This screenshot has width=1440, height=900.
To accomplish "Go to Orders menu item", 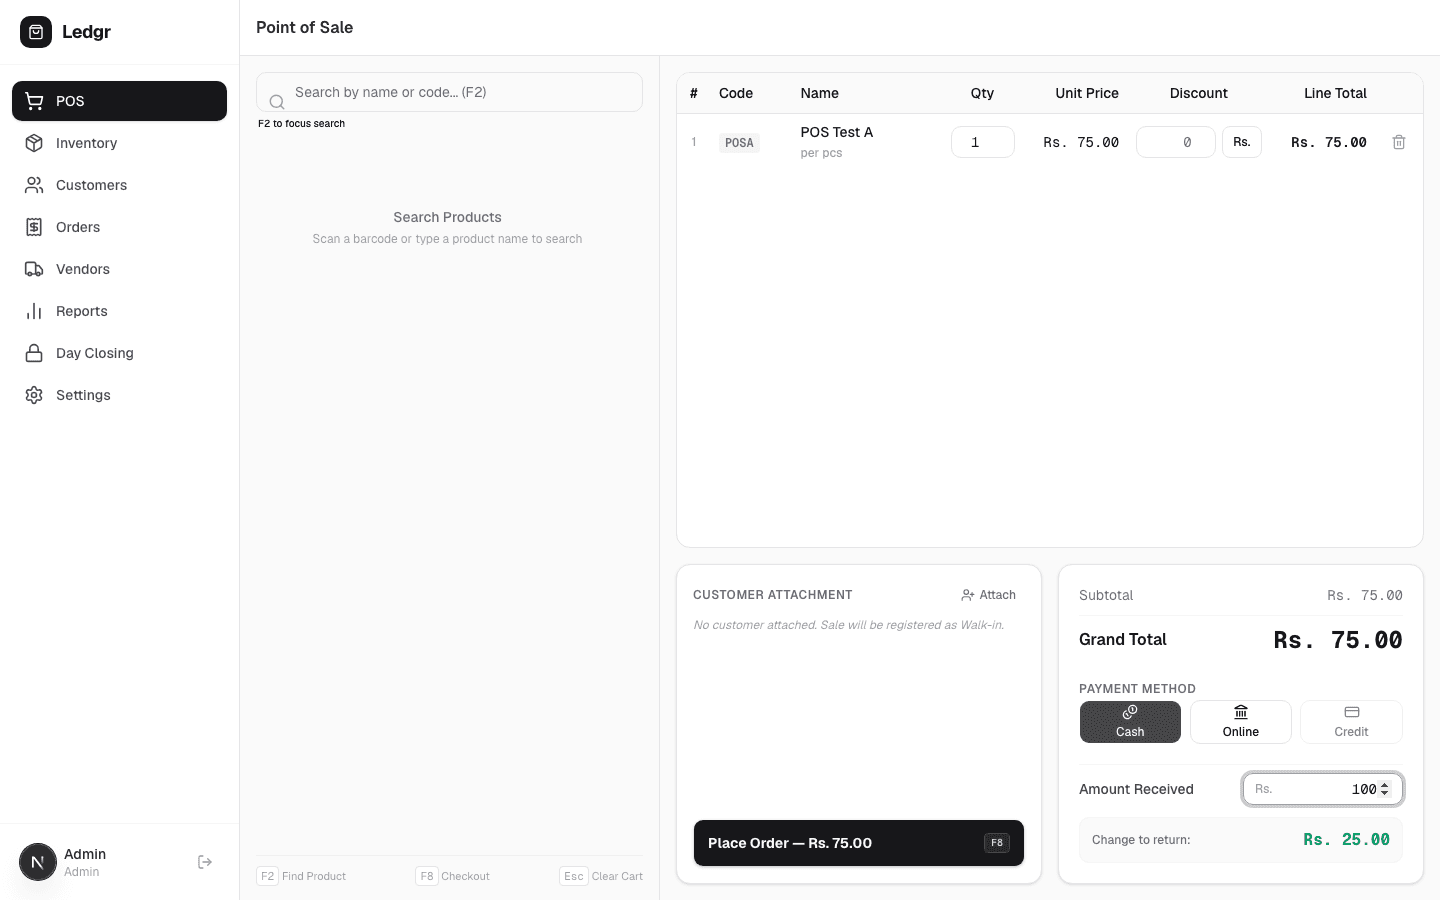I will (119, 227).
